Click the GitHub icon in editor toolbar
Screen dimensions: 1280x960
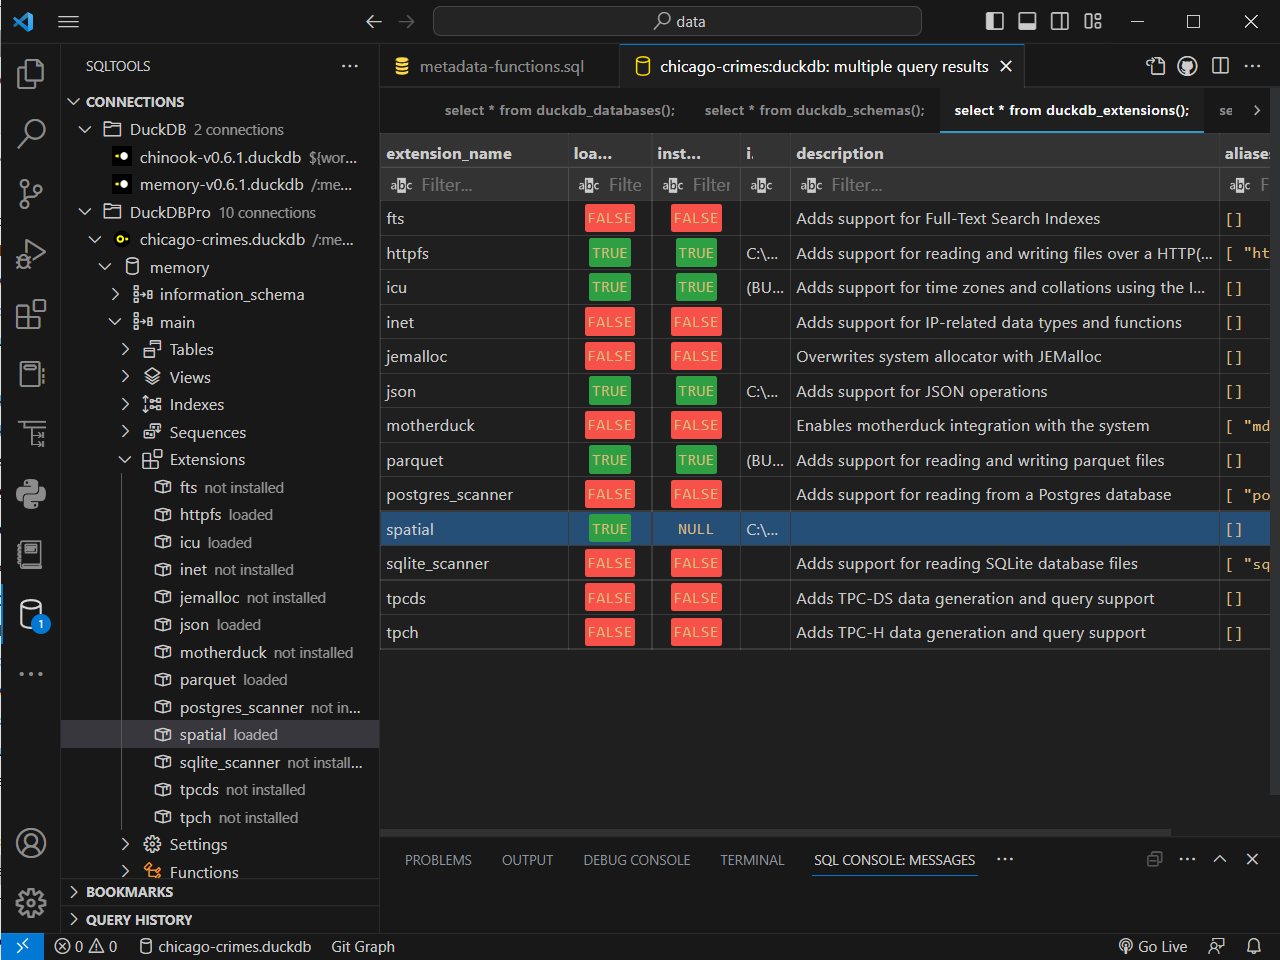[x=1187, y=66]
